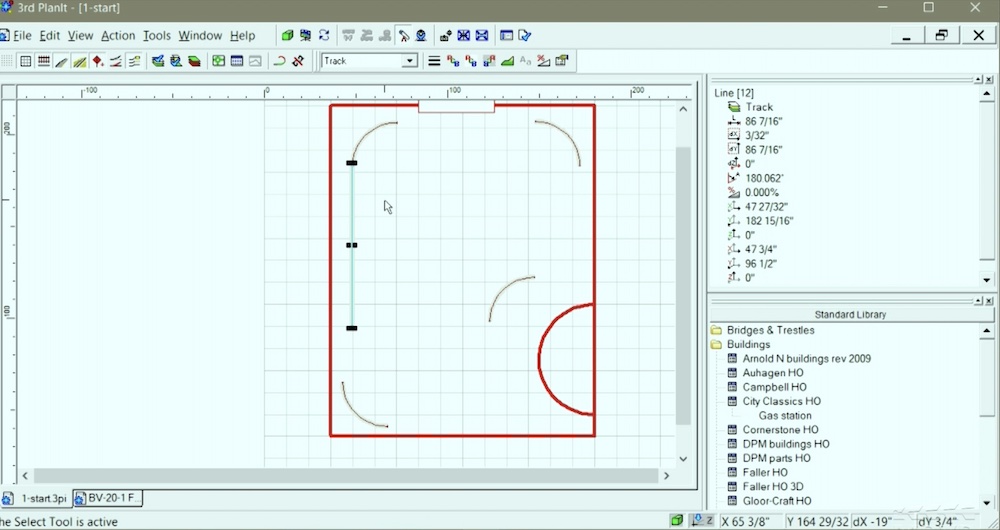
Task: Click the canvas horizontal scrollbar right arrow
Action: [x=666, y=476]
